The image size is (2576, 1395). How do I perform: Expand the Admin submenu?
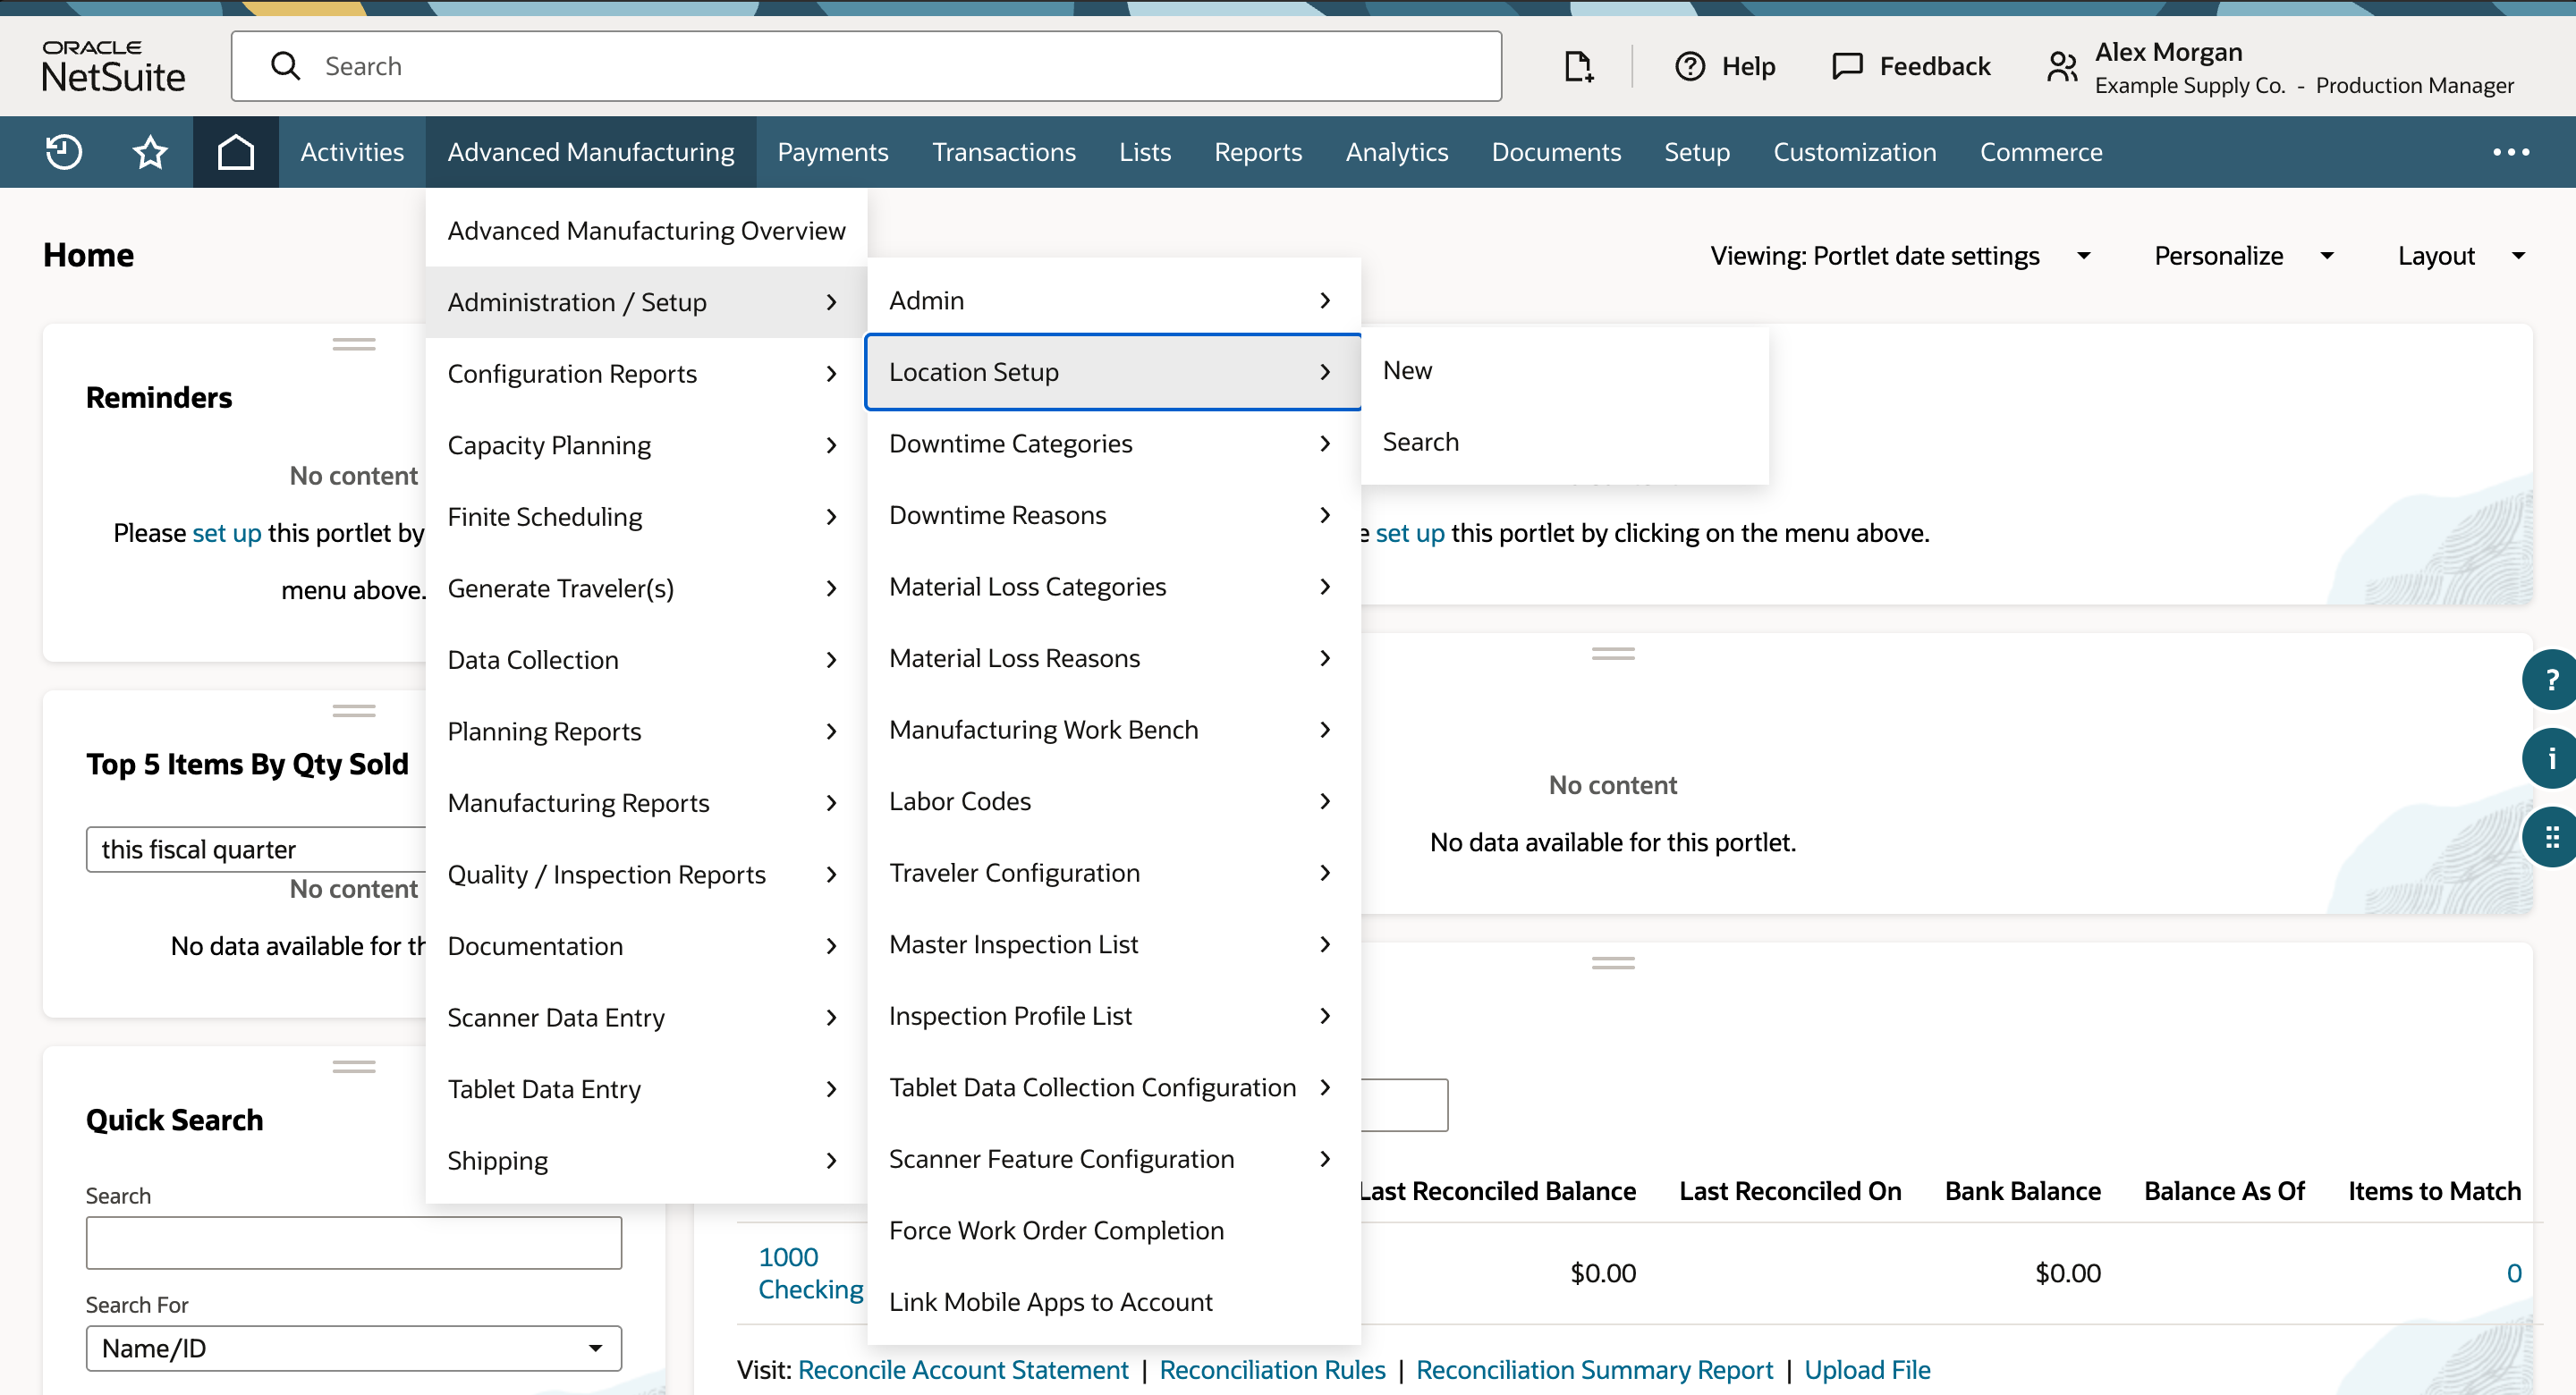(1113, 300)
